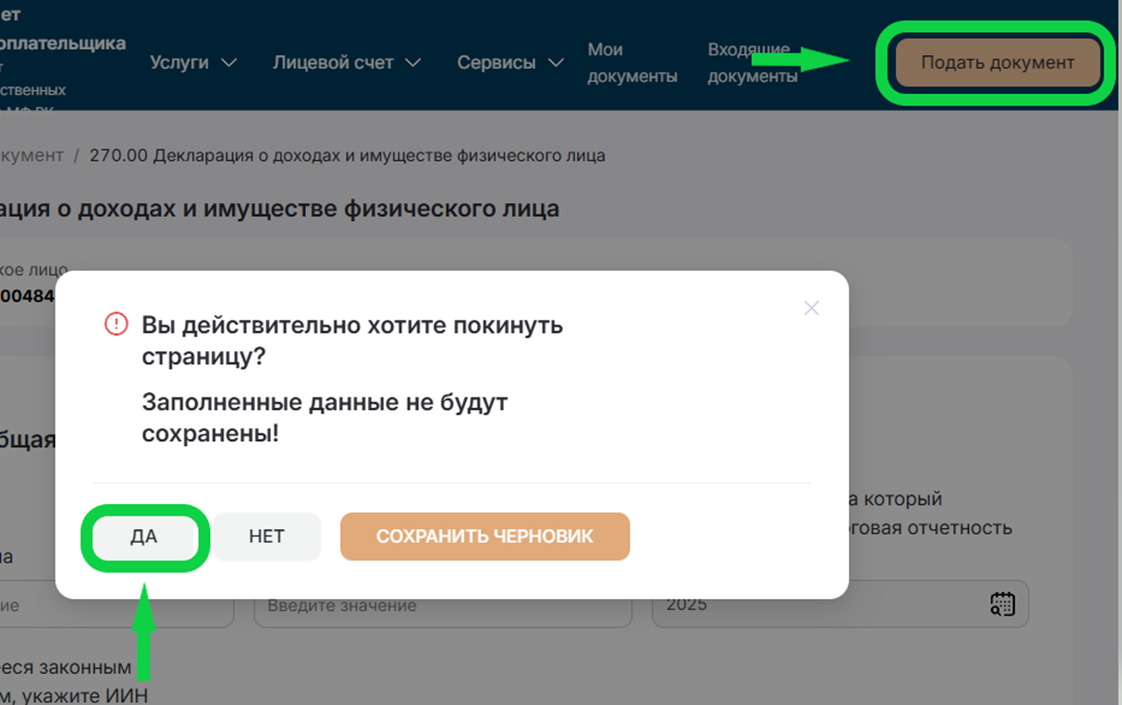Click СОХРАНИТЬ ЧЕРНОВИК button
1122x705 pixels.
coord(484,537)
